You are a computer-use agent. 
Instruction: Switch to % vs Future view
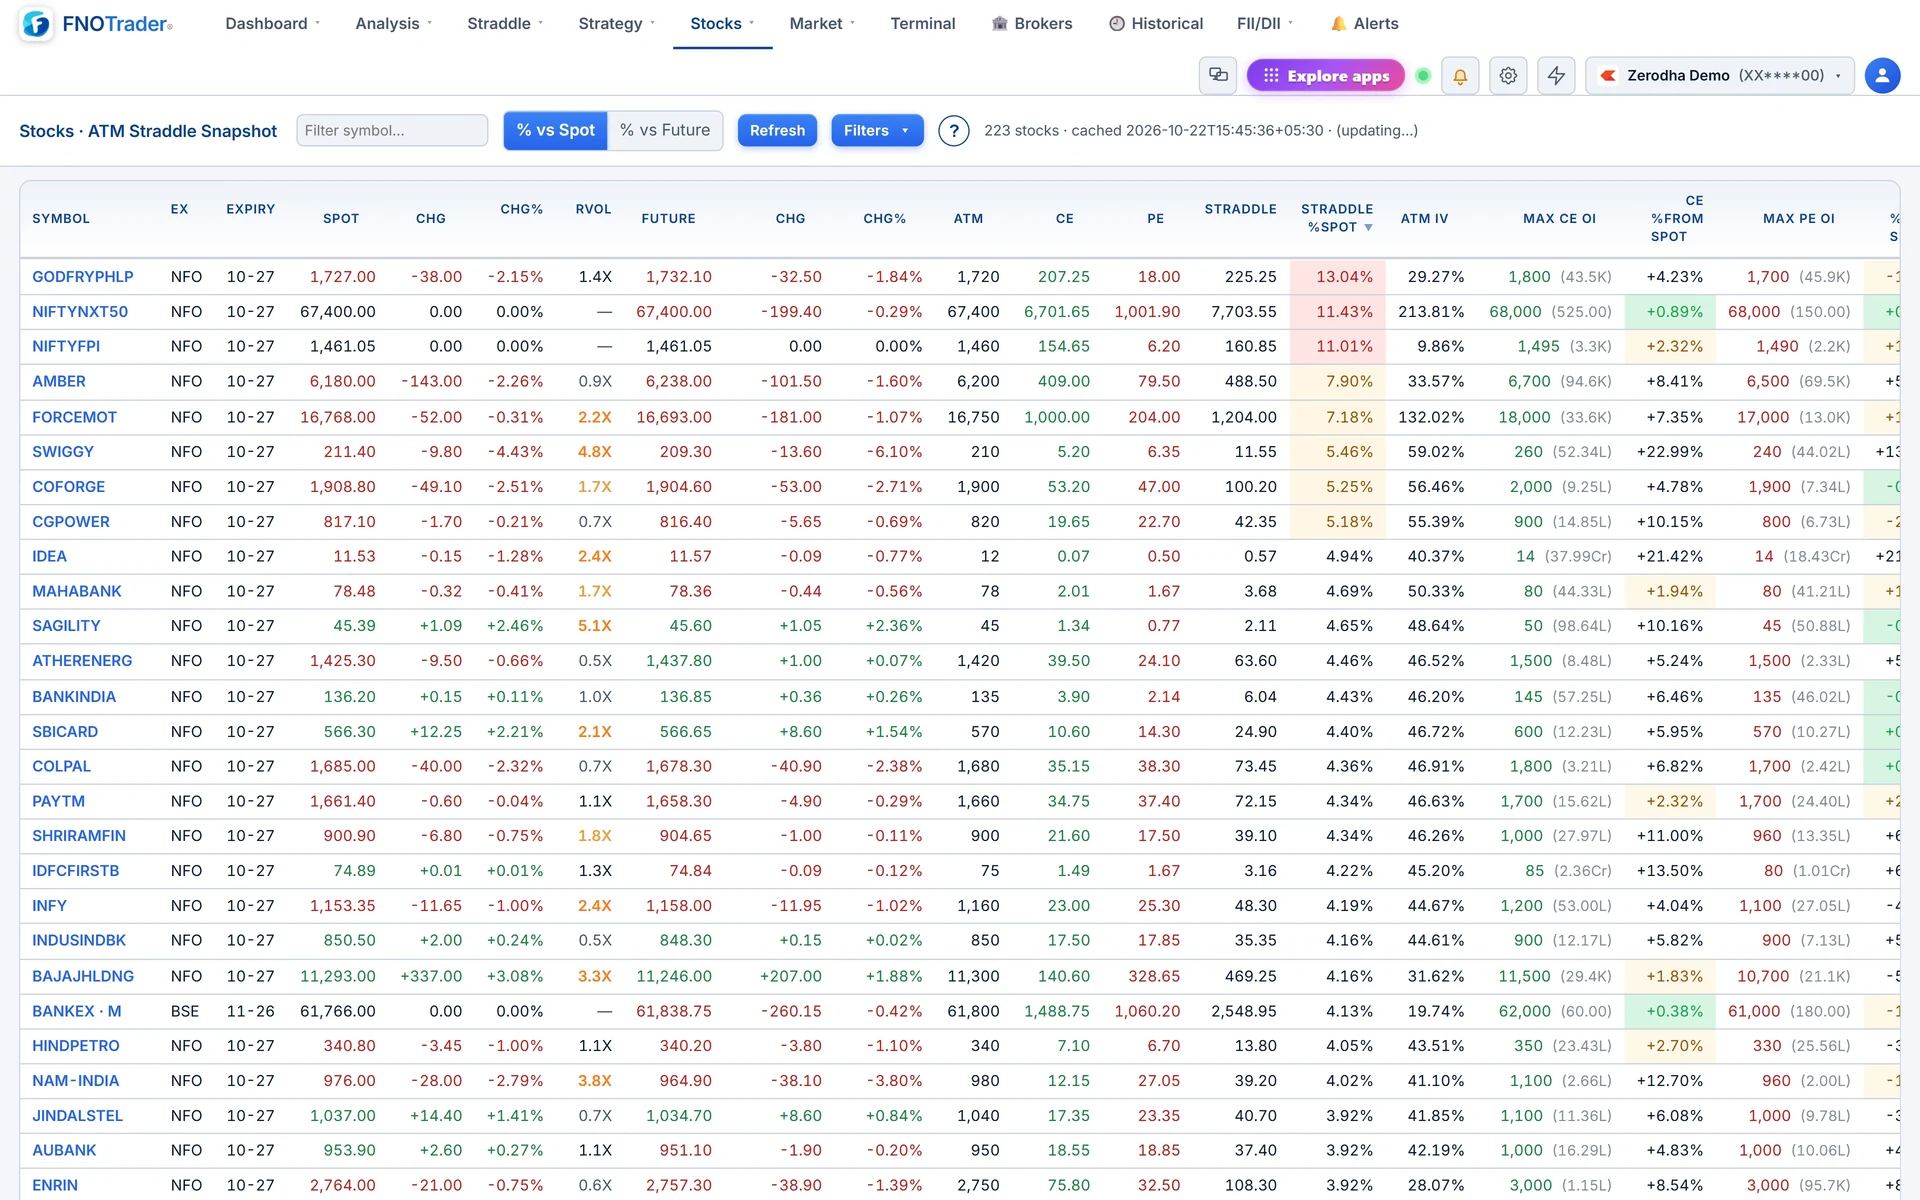tap(665, 131)
